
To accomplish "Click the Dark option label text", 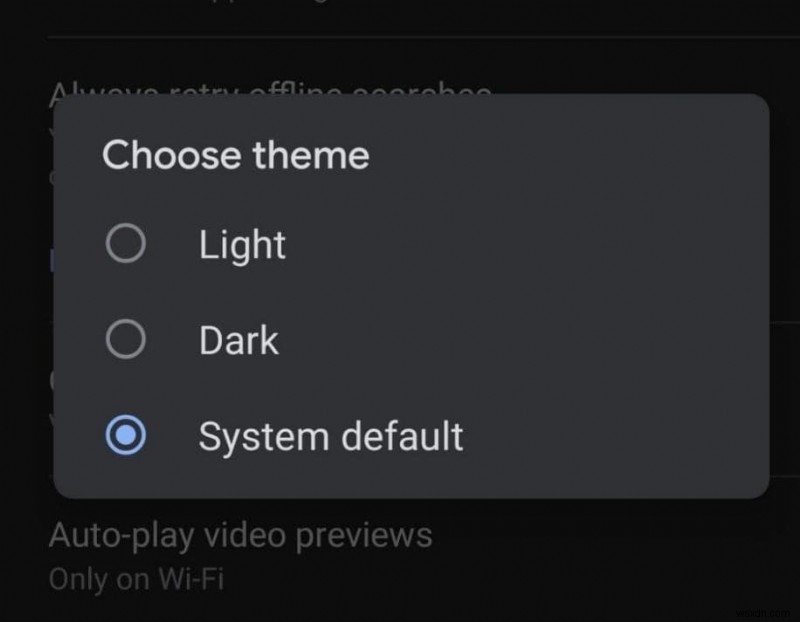I will (239, 339).
